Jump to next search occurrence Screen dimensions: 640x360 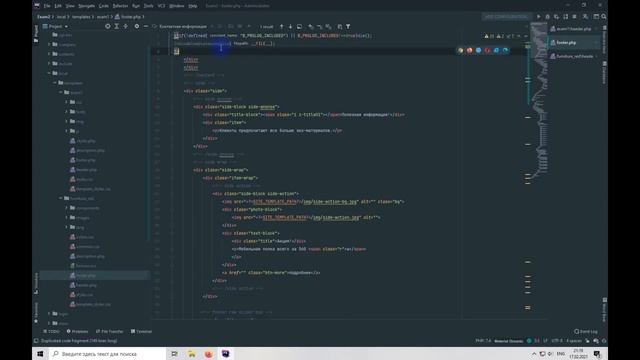point(291,27)
